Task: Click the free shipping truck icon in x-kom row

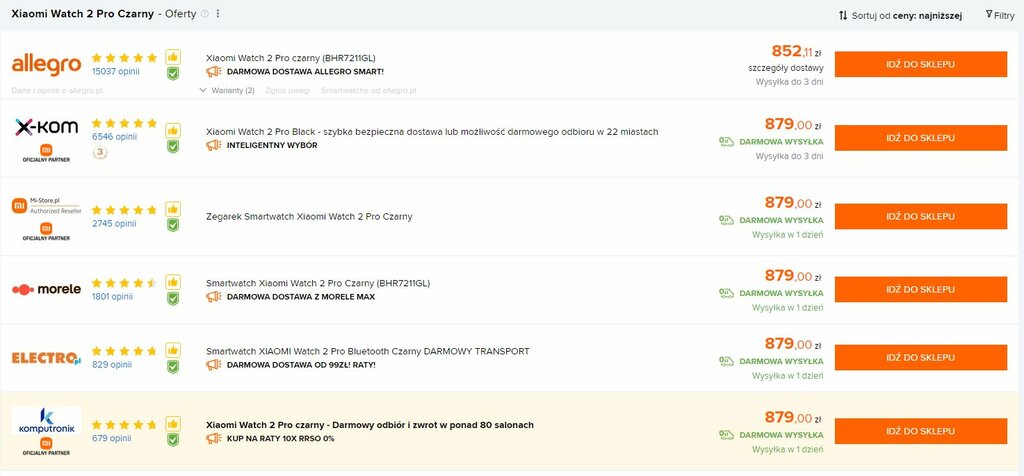Action: click(726, 142)
